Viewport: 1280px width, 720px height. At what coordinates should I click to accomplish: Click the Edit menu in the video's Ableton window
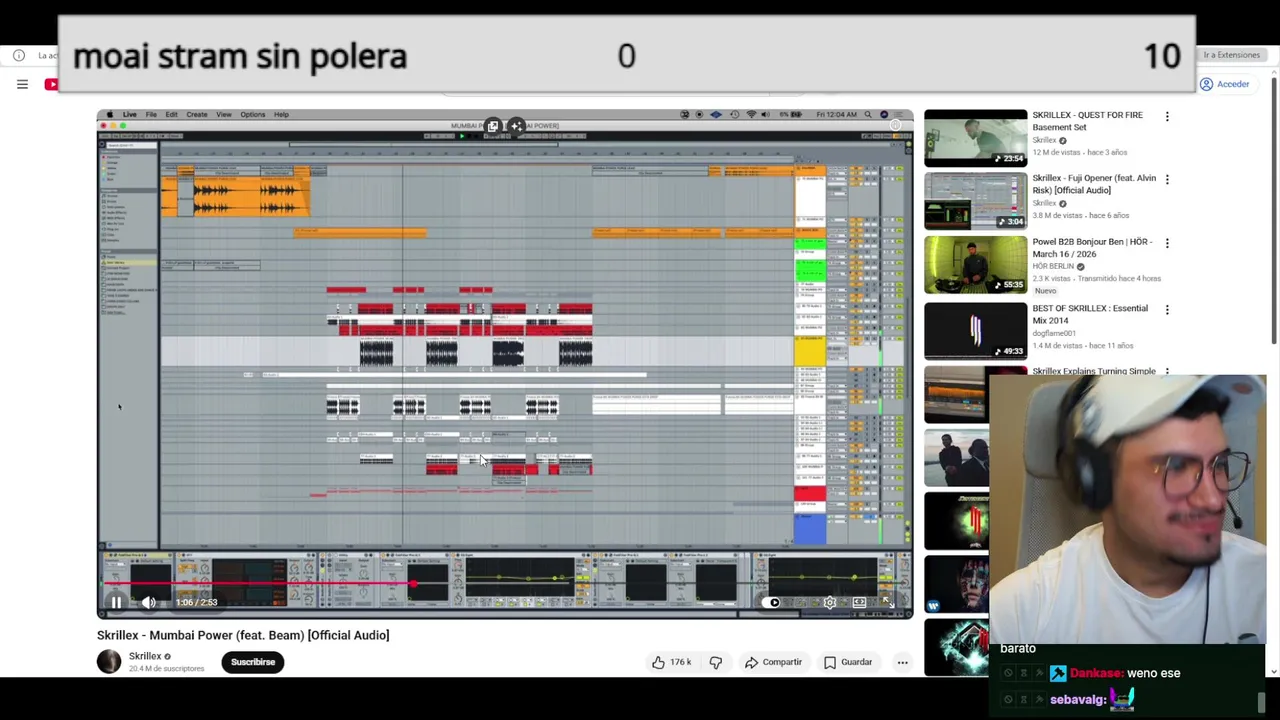(171, 114)
